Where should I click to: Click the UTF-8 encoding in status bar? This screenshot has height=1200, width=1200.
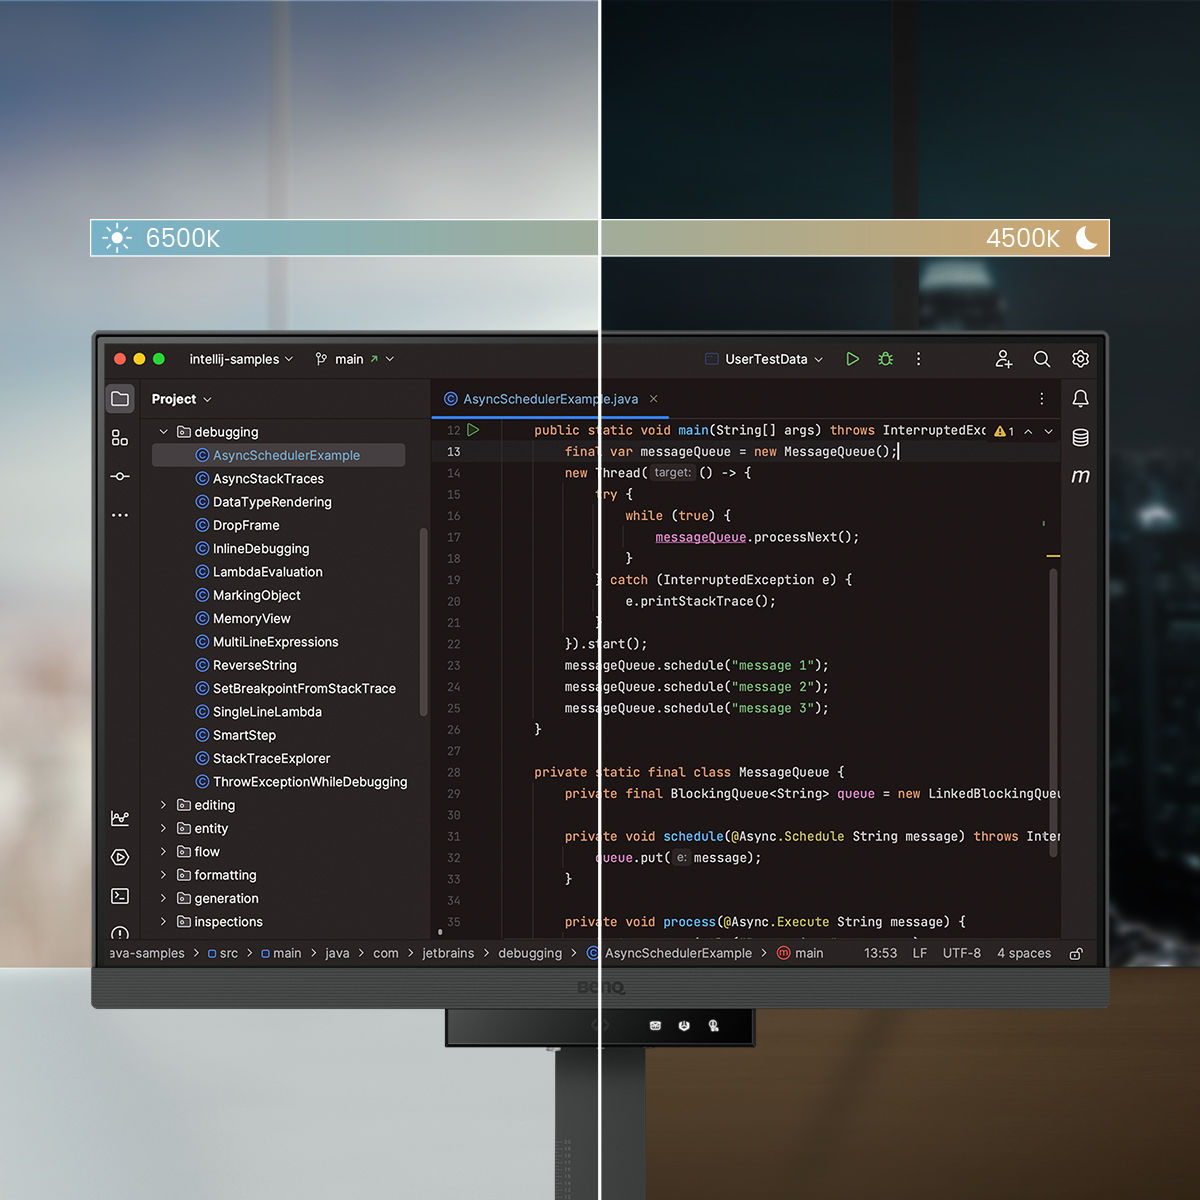pyautogui.click(x=961, y=954)
